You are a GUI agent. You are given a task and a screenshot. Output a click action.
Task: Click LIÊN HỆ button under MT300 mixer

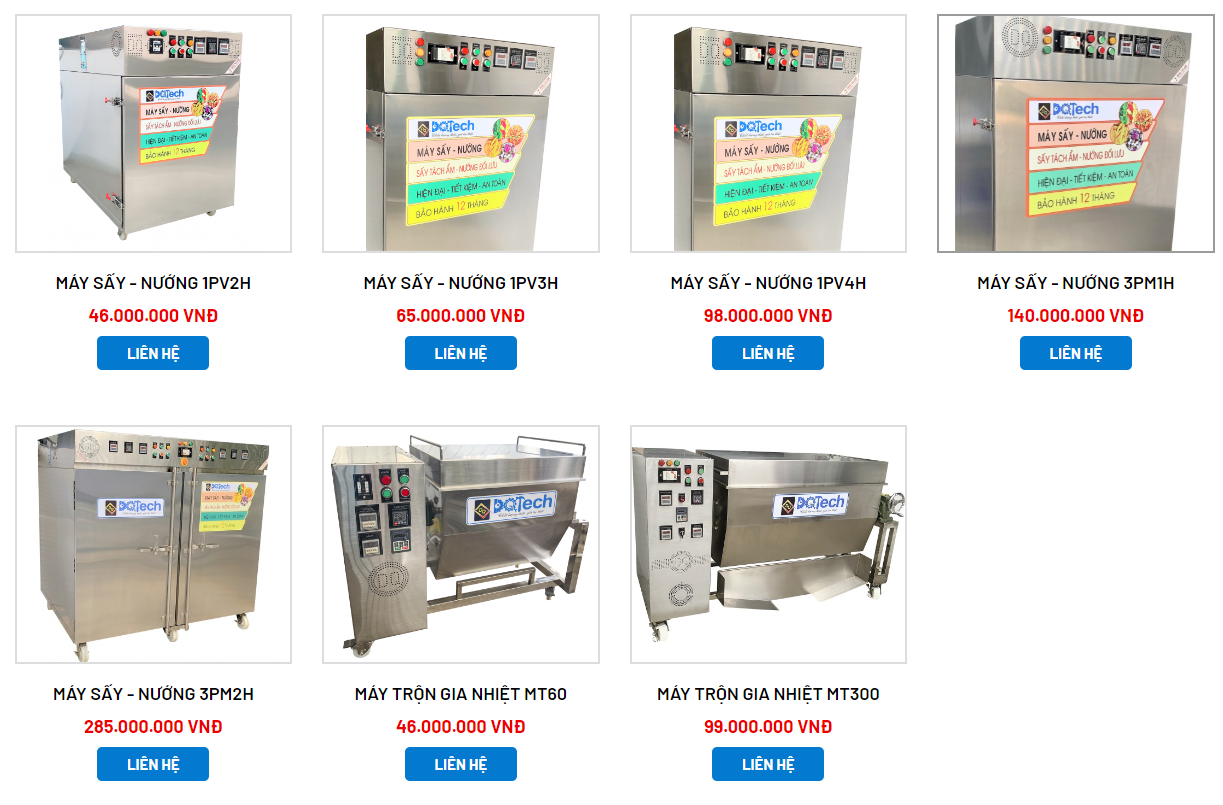(x=768, y=764)
